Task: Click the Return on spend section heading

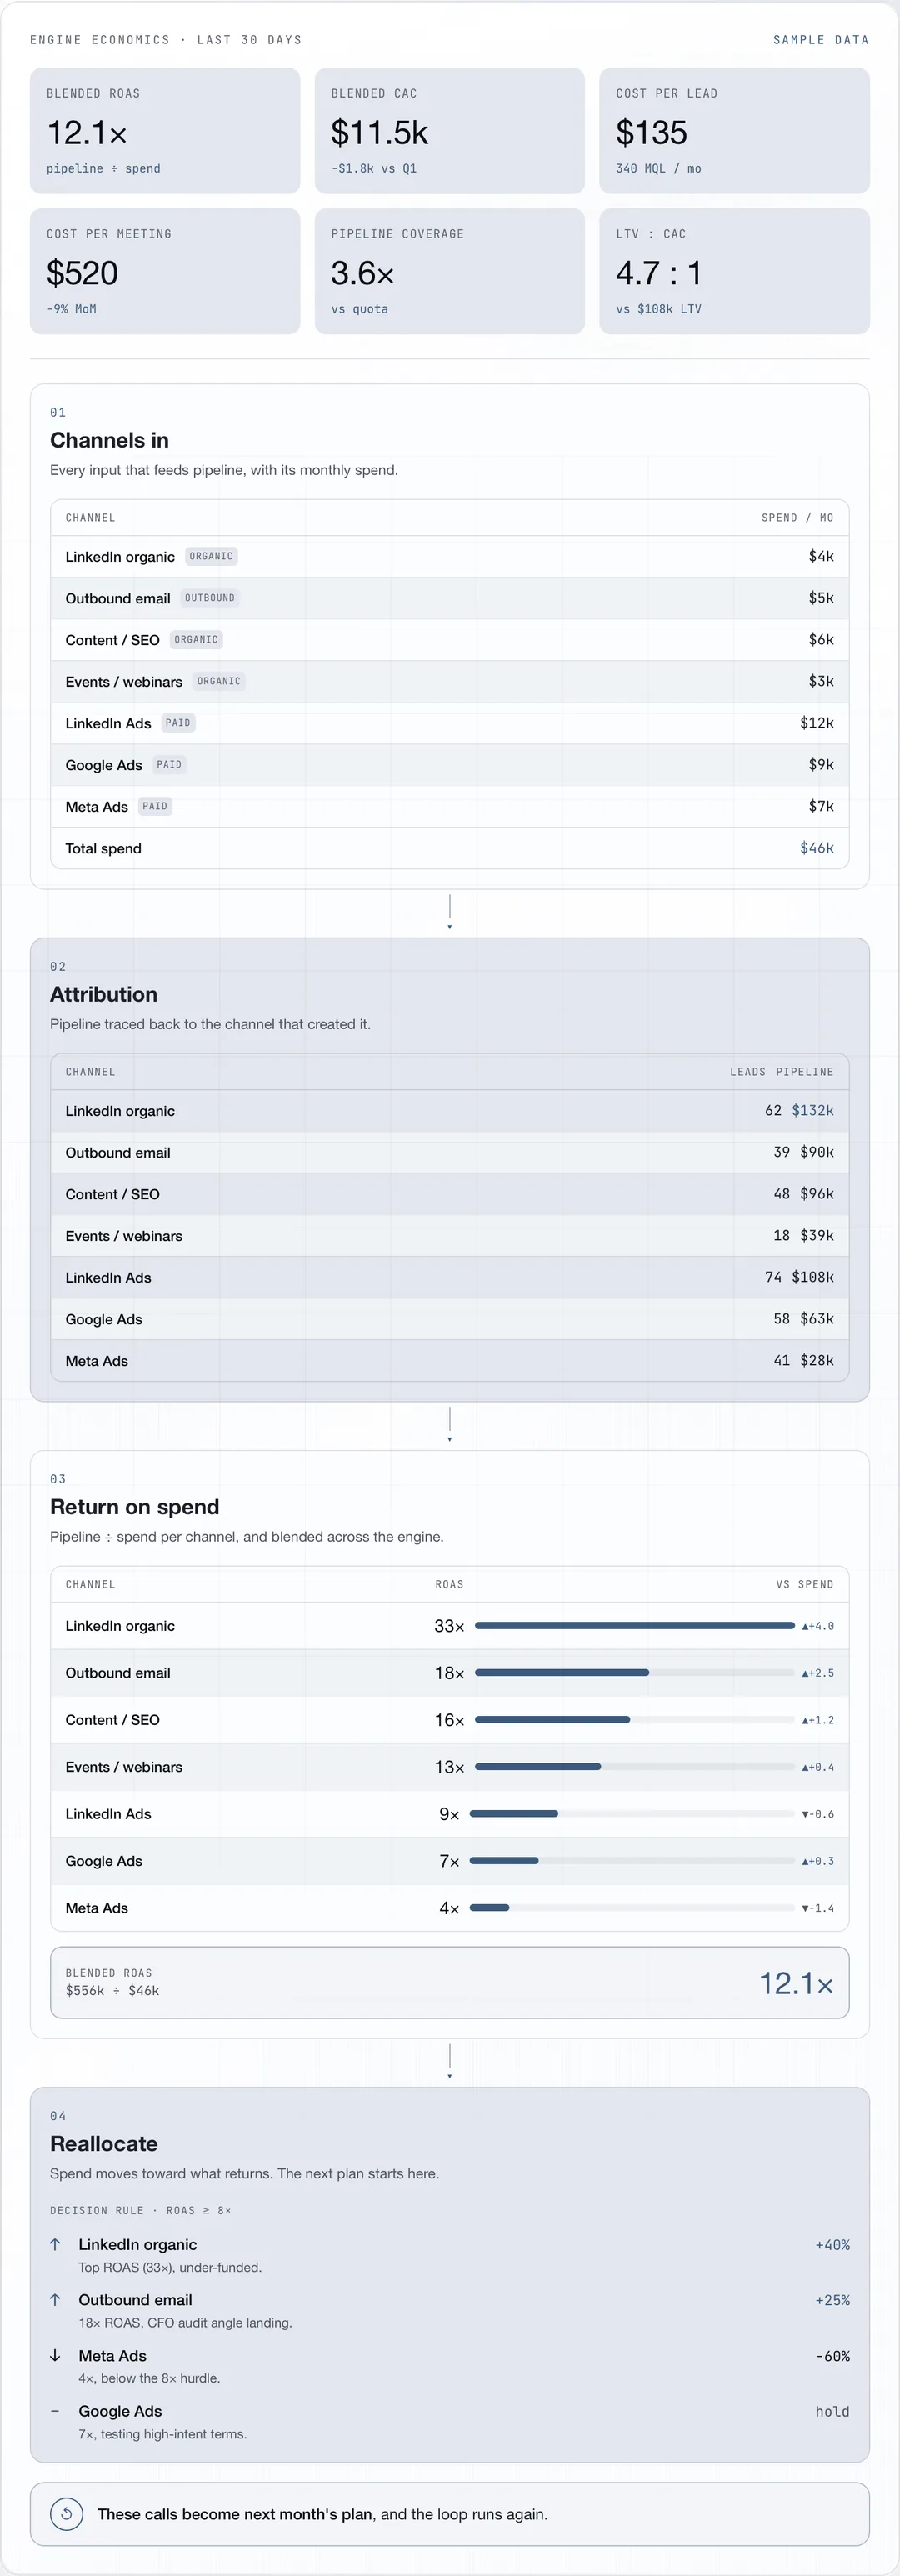Action: pos(134,1507)
